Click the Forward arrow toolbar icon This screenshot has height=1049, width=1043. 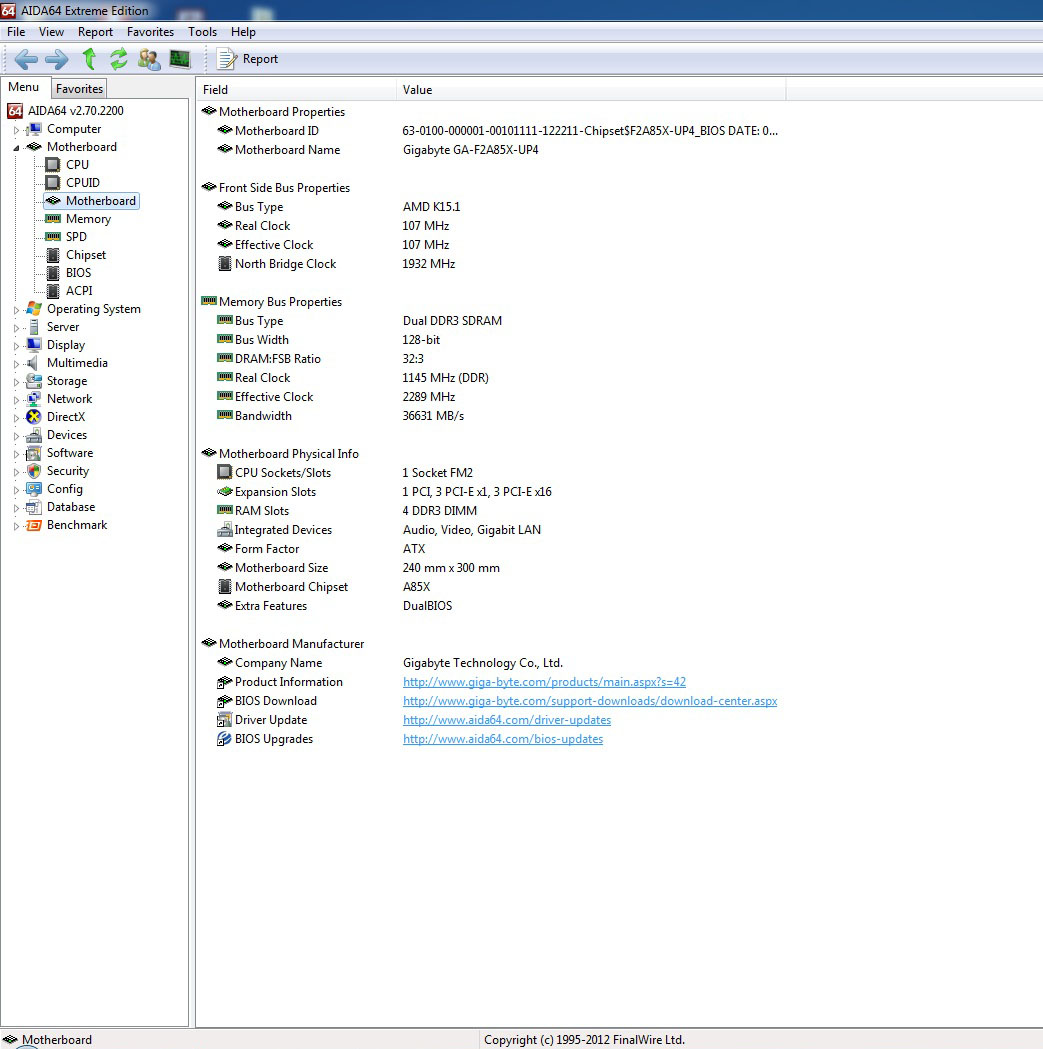coord(57,60)
